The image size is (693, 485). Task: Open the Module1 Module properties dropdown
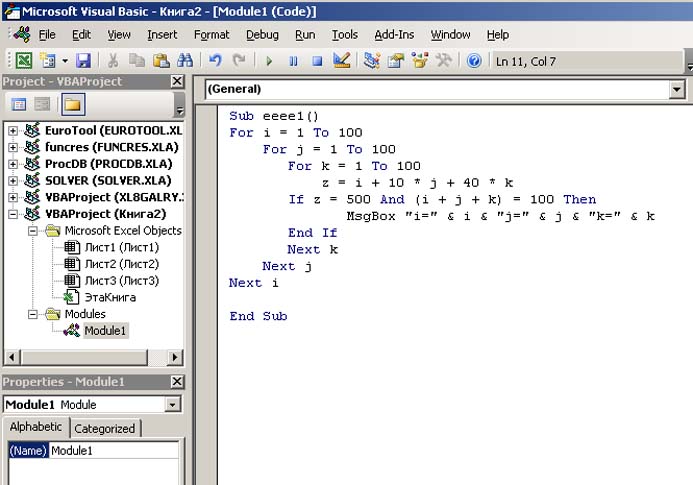(173, 405)
